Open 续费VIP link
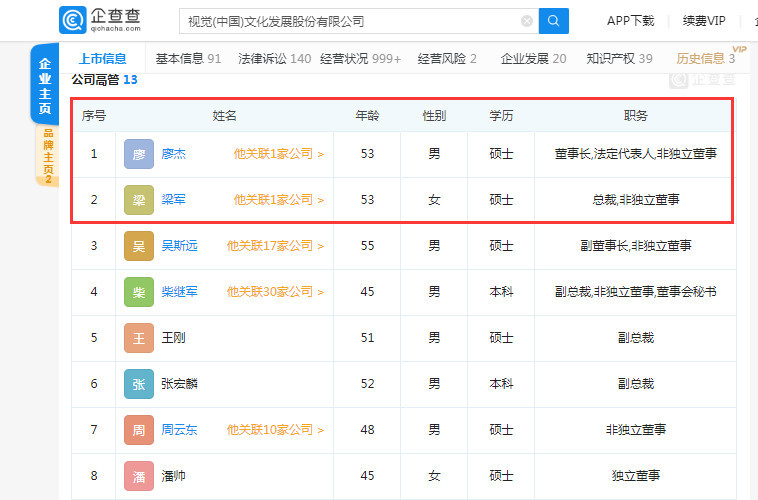The height and width of the screenshot is (500, 758). pos(704,21)
